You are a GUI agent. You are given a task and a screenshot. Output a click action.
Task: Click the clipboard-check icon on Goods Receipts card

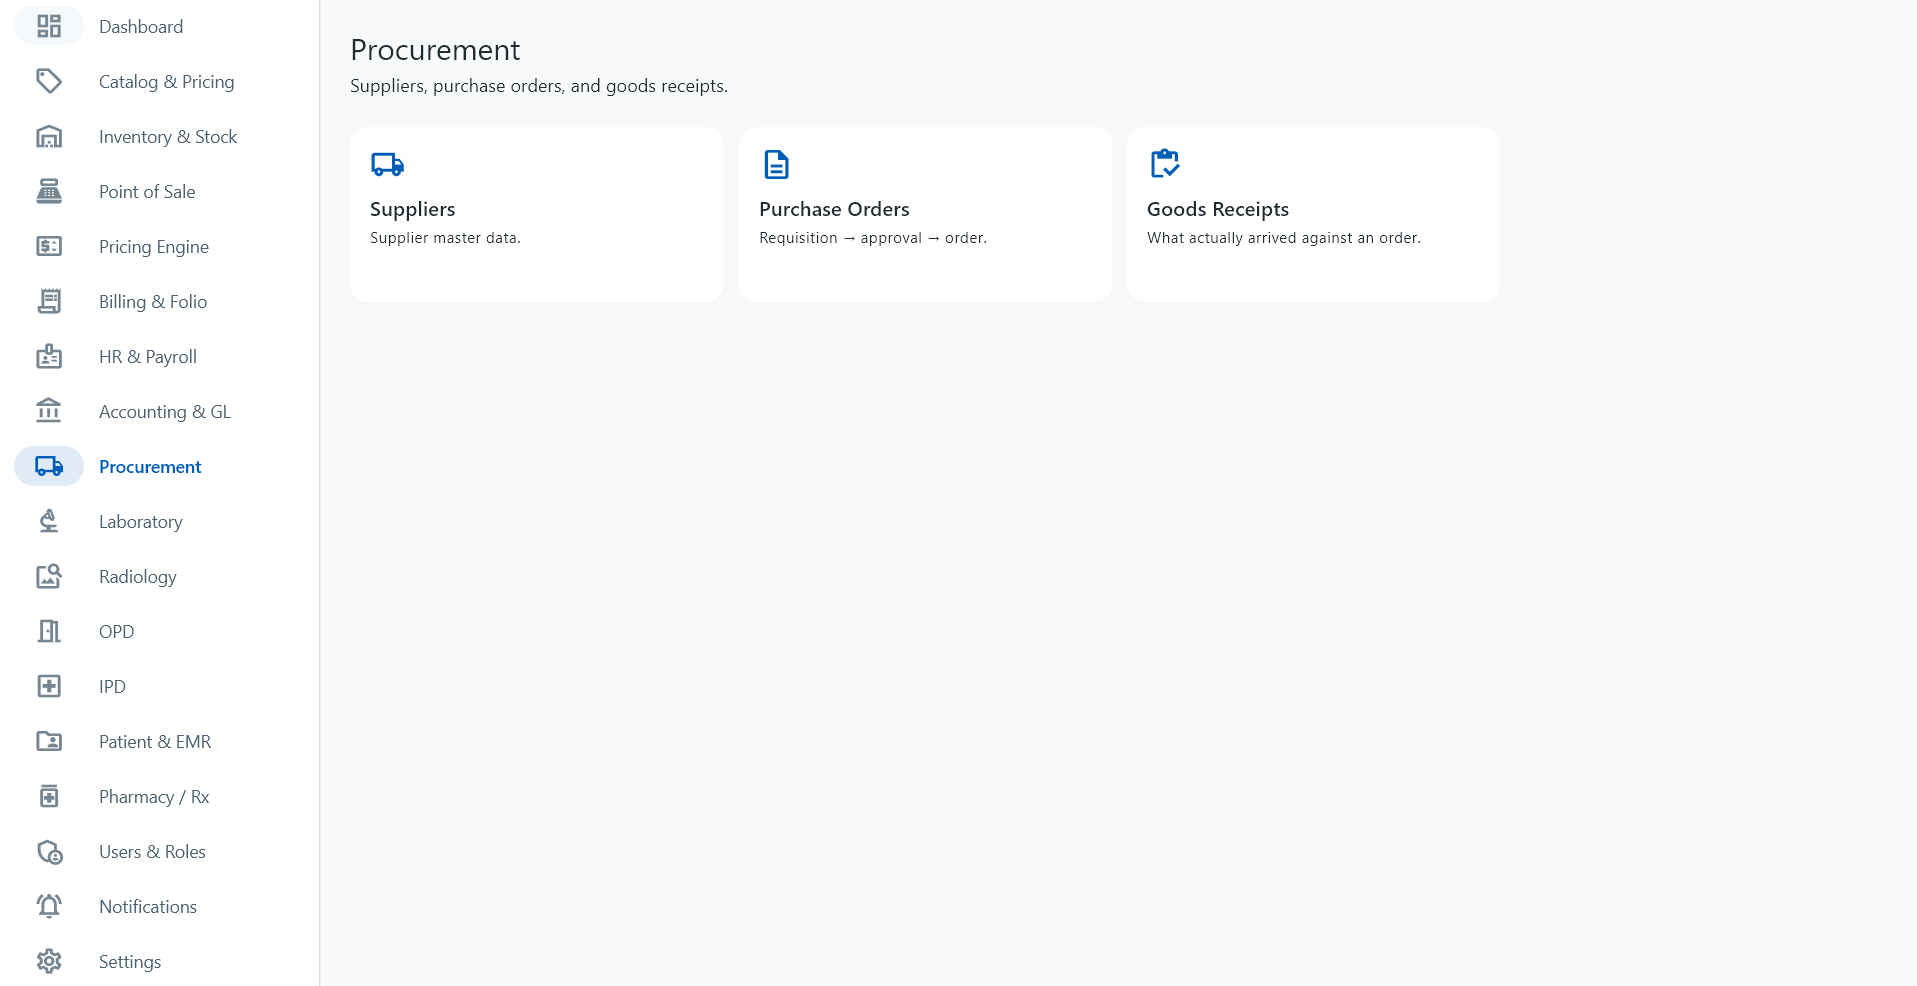pos(1165,163)
